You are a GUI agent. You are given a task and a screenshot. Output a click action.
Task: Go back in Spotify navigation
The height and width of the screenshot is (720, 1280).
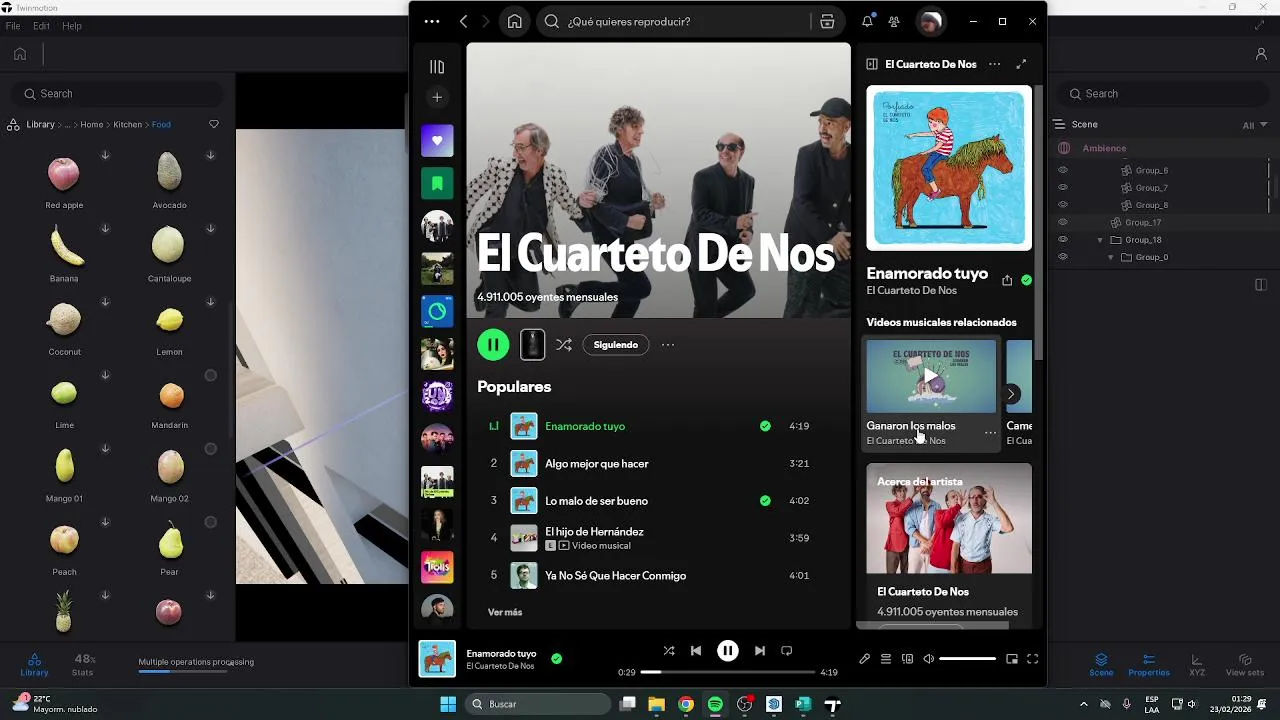(x=463, y=21)
